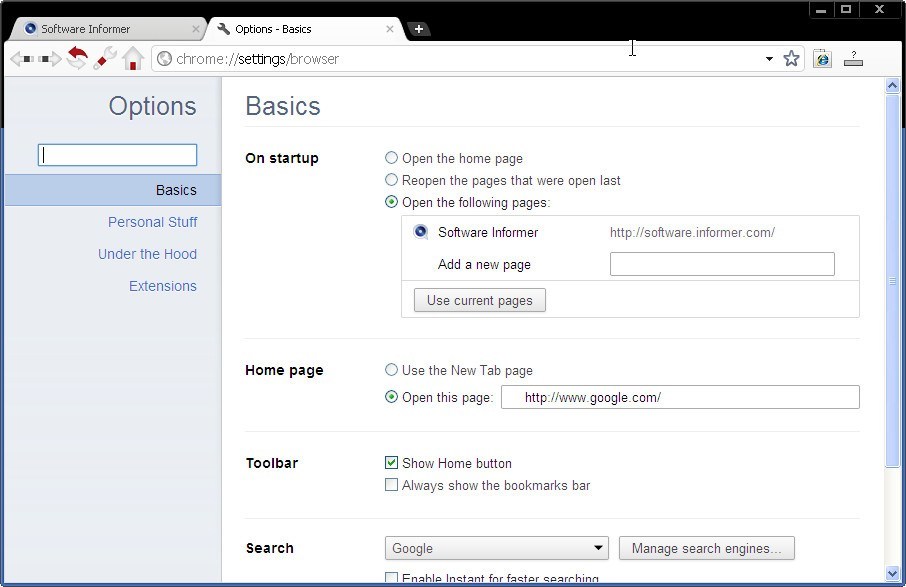The height and width of the screenshot is (587, 906).
Task: Uncheck Show Home button checkbox
Action: [x=391, y=462]
